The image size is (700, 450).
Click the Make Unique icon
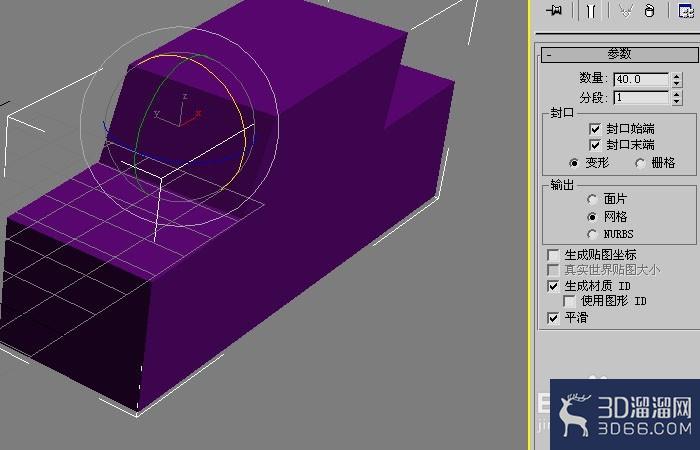pos(626,10)
